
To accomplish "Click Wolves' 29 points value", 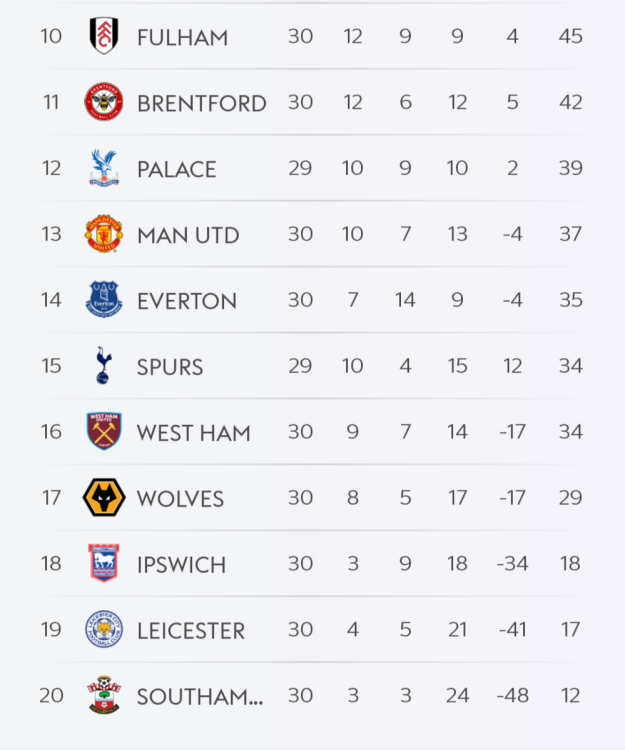I will click(x=570, y=498).
